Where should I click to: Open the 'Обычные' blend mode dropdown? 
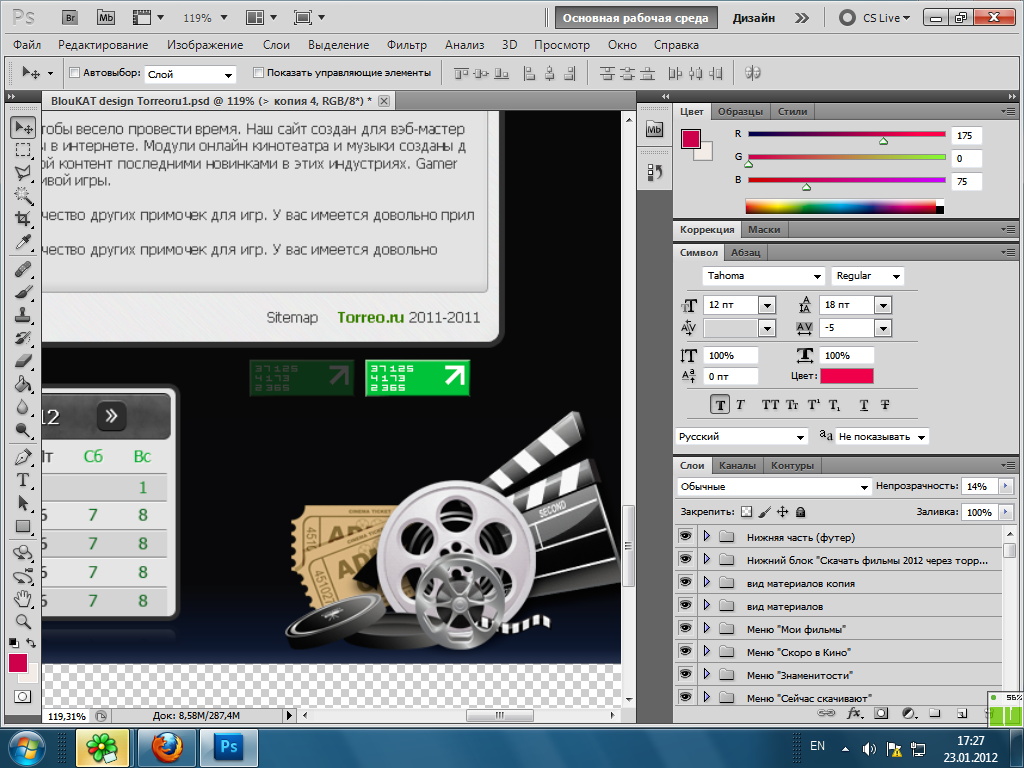pyautogui.click(x=774, y=487)
